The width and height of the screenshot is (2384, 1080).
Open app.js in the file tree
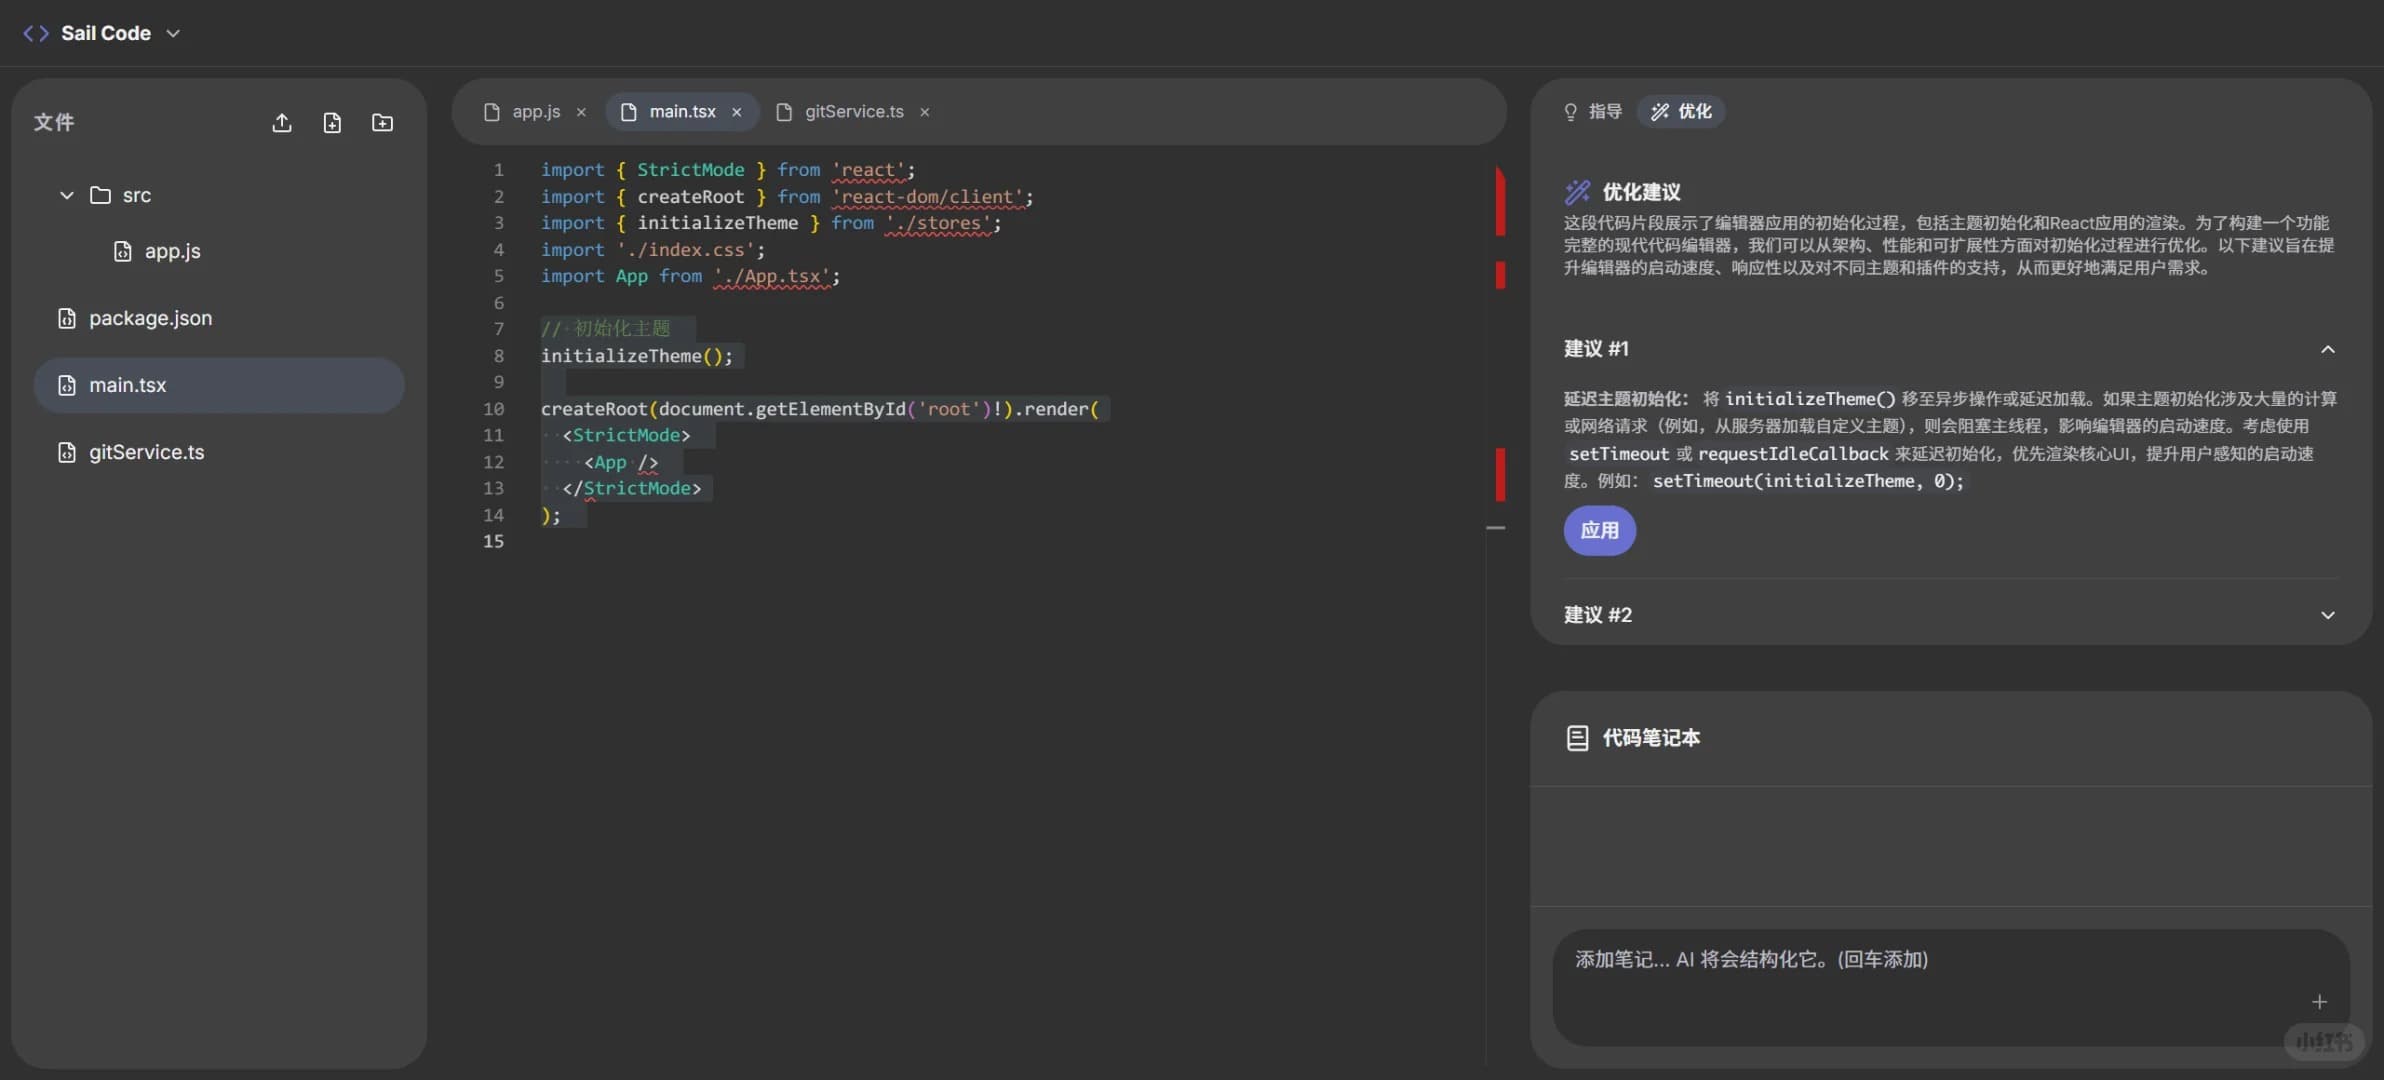[172, 251]
